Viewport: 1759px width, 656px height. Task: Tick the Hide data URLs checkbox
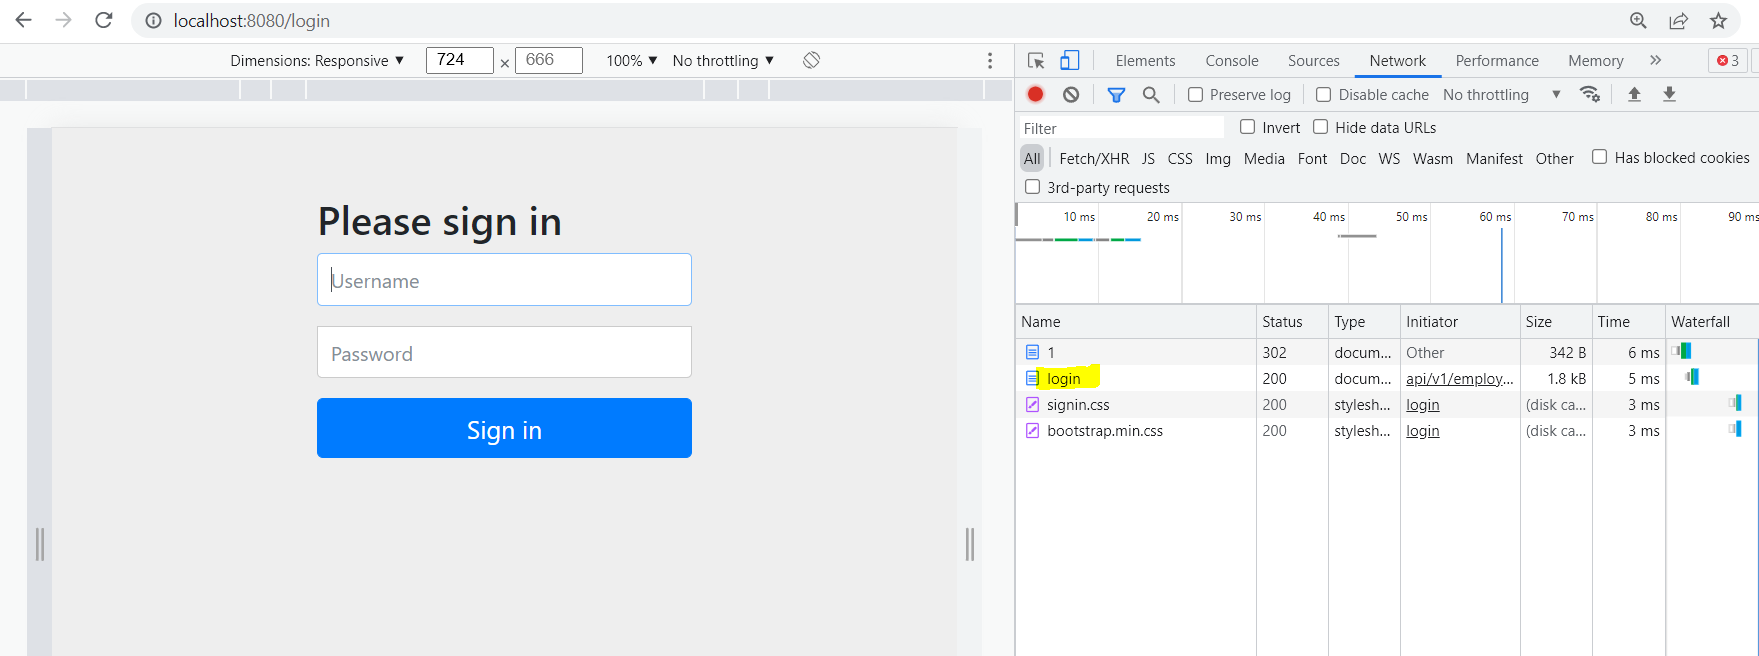tap(1320, 127)
